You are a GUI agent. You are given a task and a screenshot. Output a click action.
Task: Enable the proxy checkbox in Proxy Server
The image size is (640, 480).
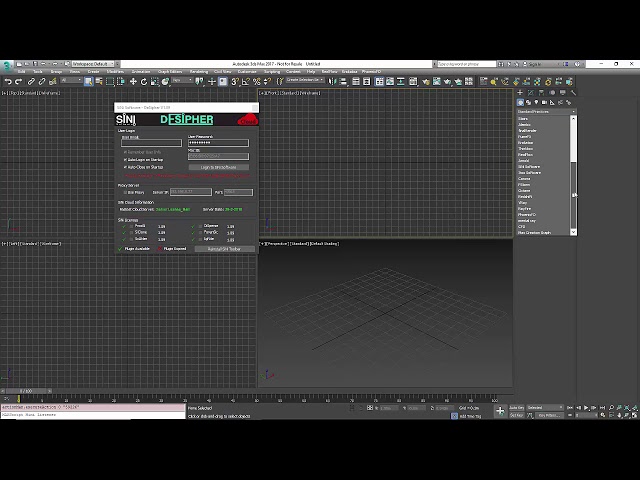(x=125, y=192)
